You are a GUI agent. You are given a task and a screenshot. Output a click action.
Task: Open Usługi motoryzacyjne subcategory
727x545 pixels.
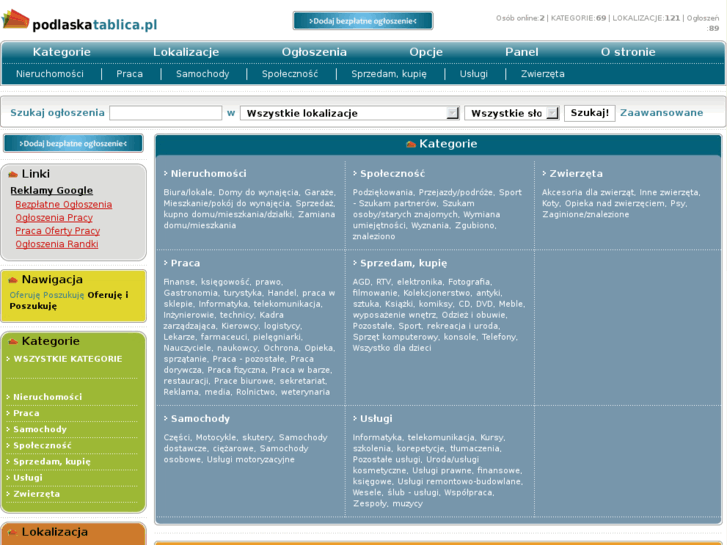tap(250, 459)
